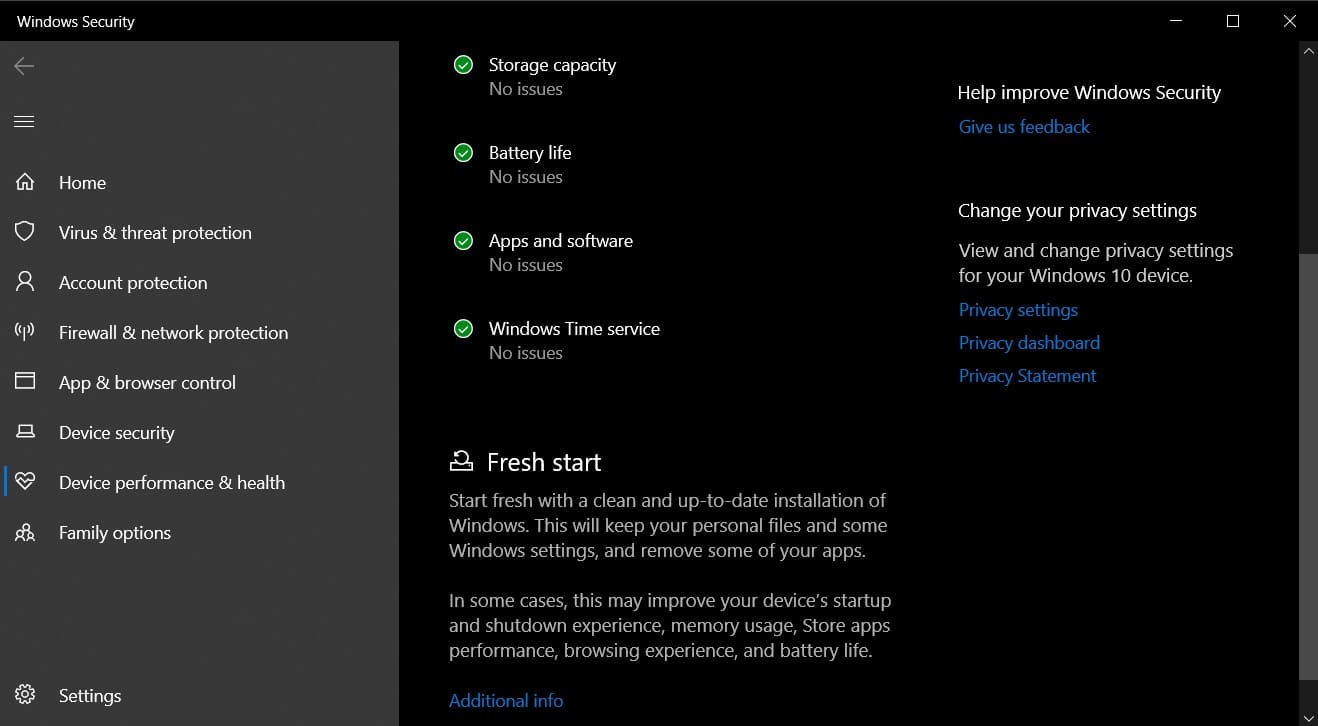The height and width of the screenshot is (726, 1318).
Task: Close the Windows Security window
Action: (x=1290, y=21)
